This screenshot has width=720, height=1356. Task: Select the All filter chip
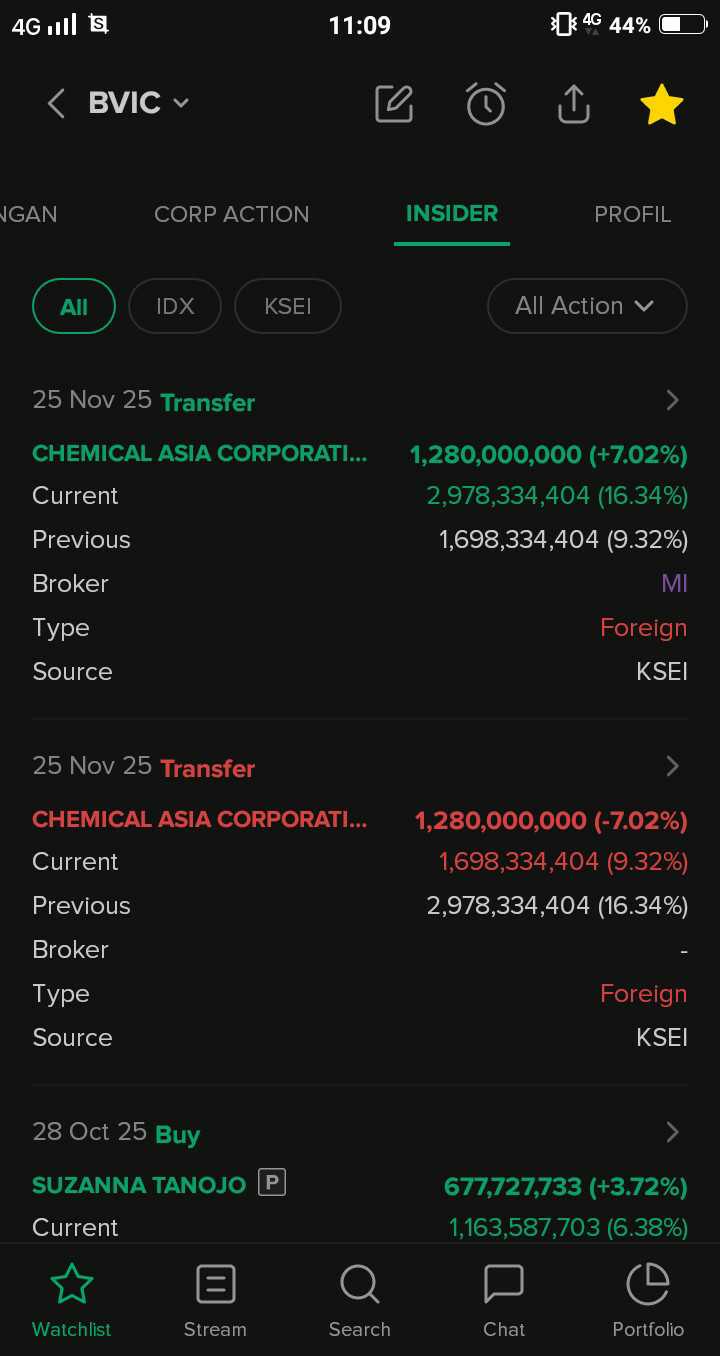click(x=74, y=306)
